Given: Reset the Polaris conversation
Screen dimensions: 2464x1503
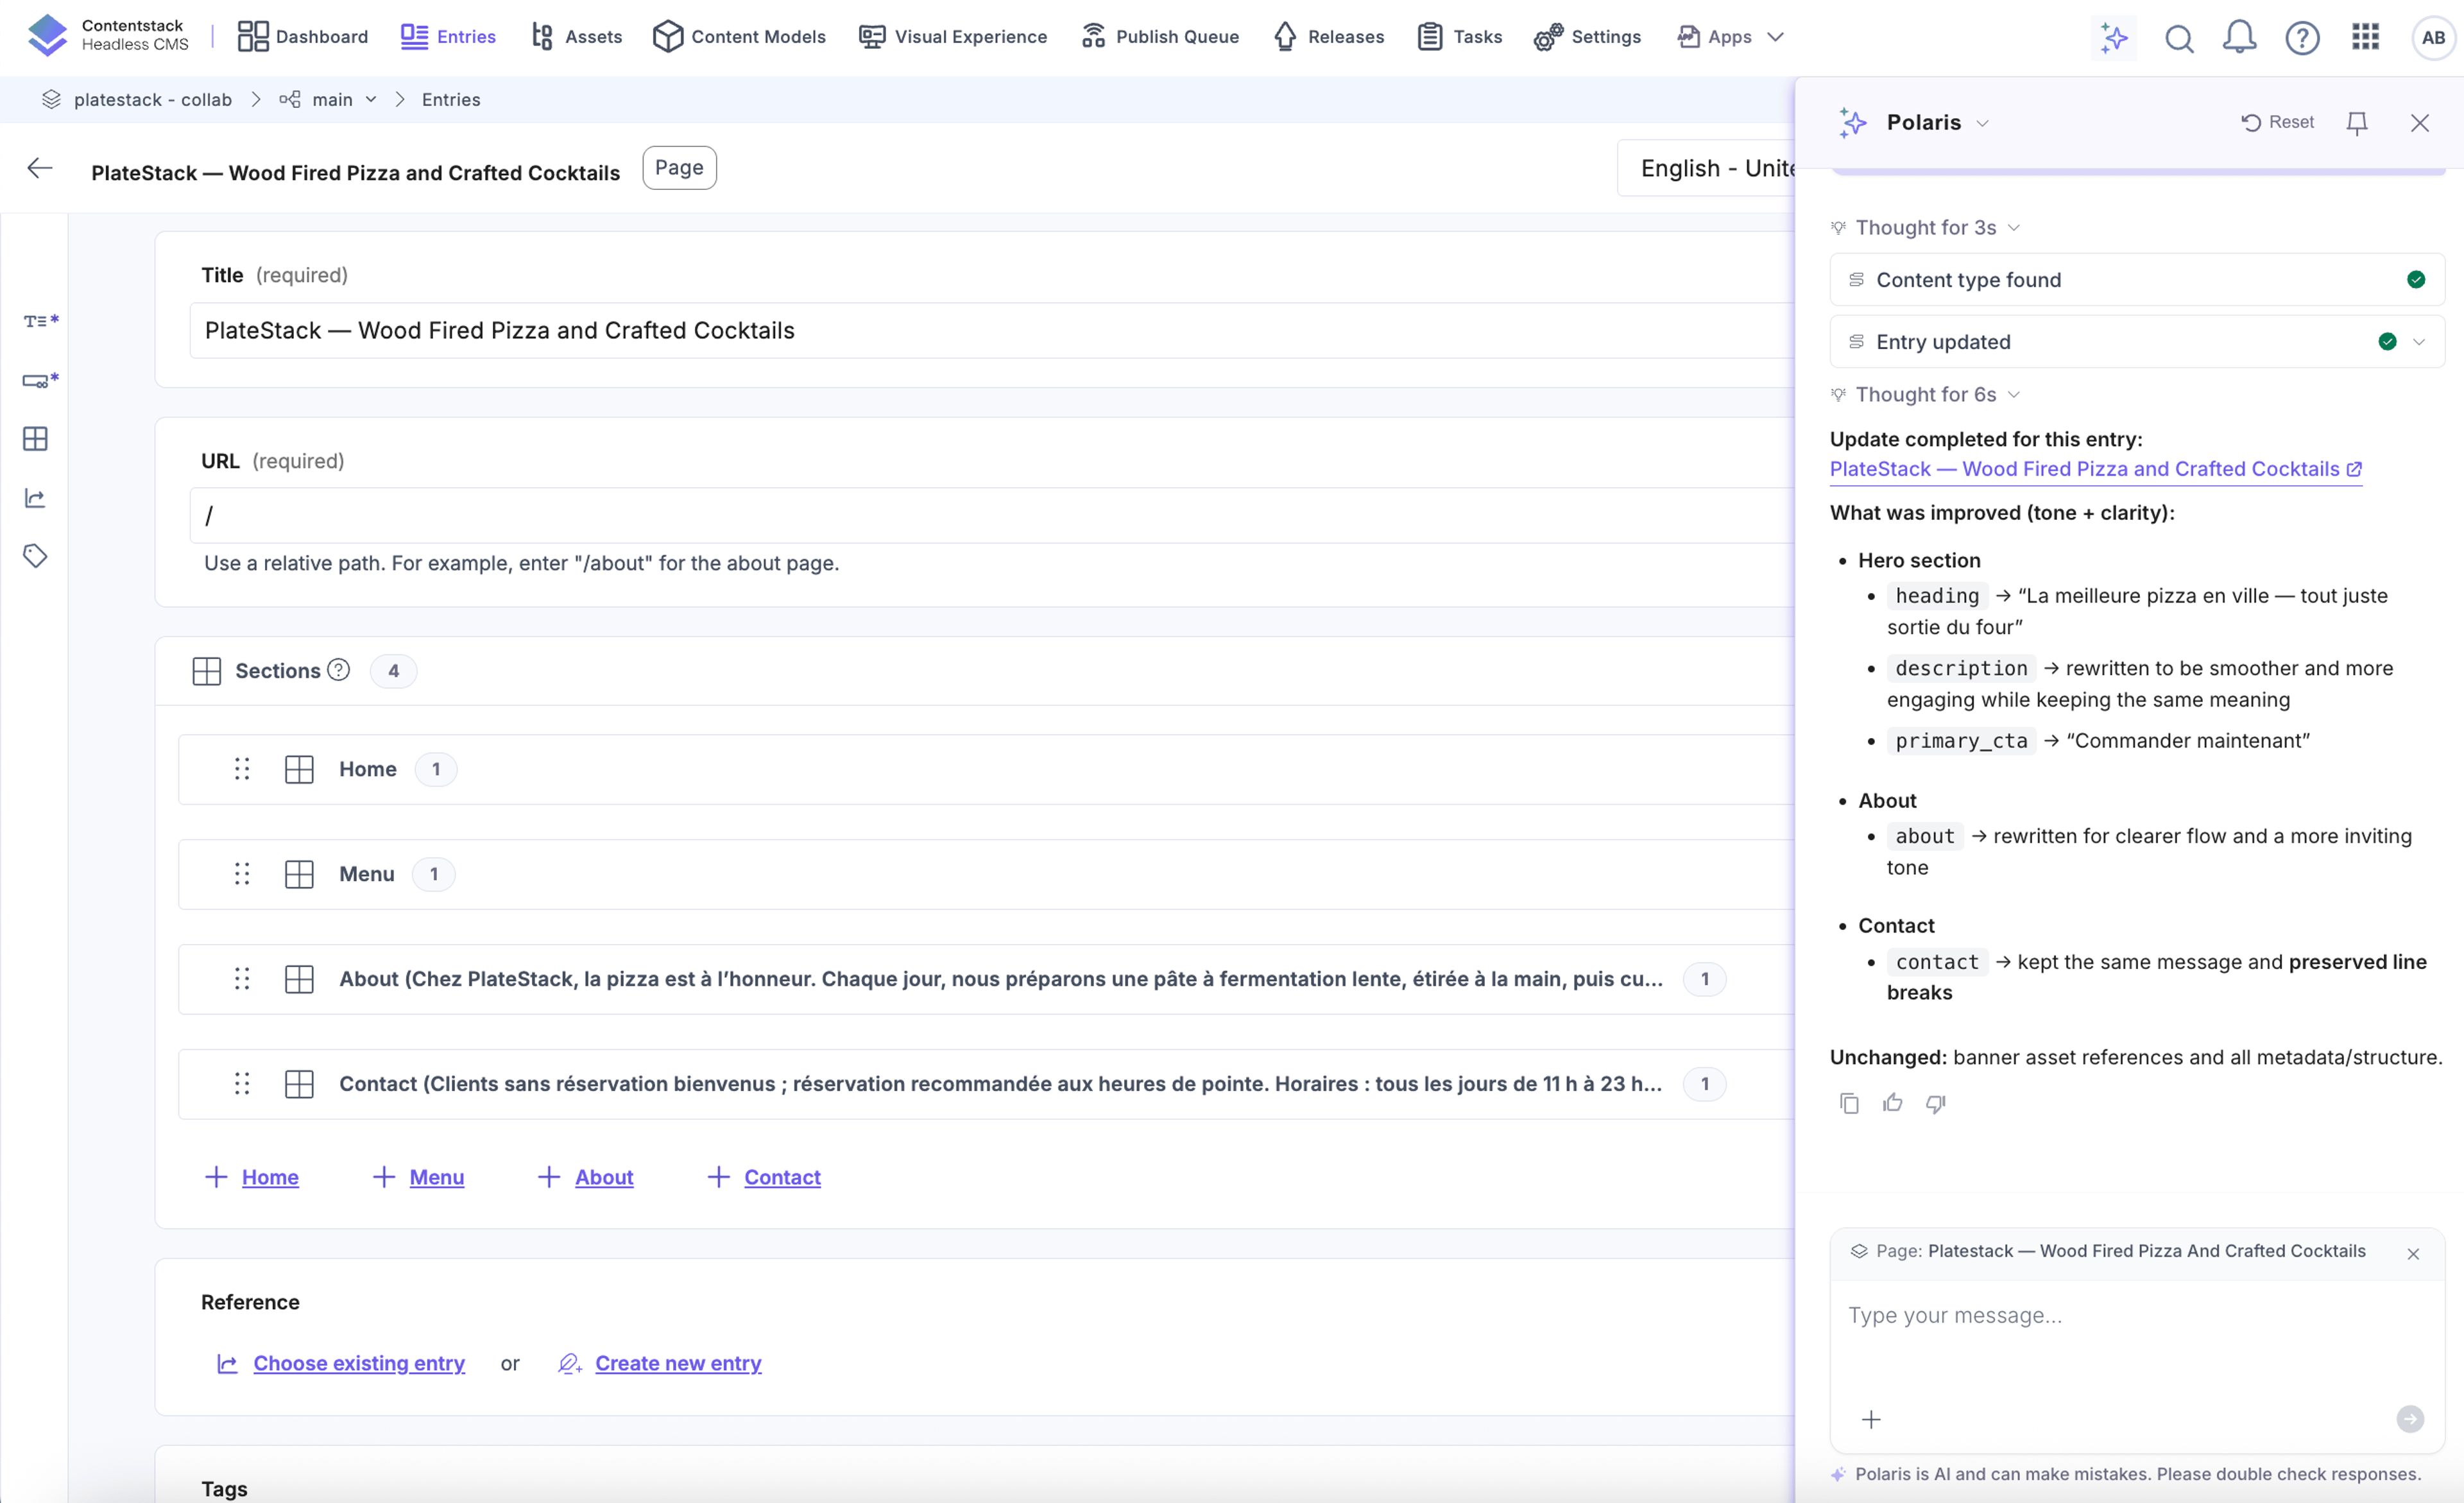Looking at the screenshot, I should [2278, 122].
